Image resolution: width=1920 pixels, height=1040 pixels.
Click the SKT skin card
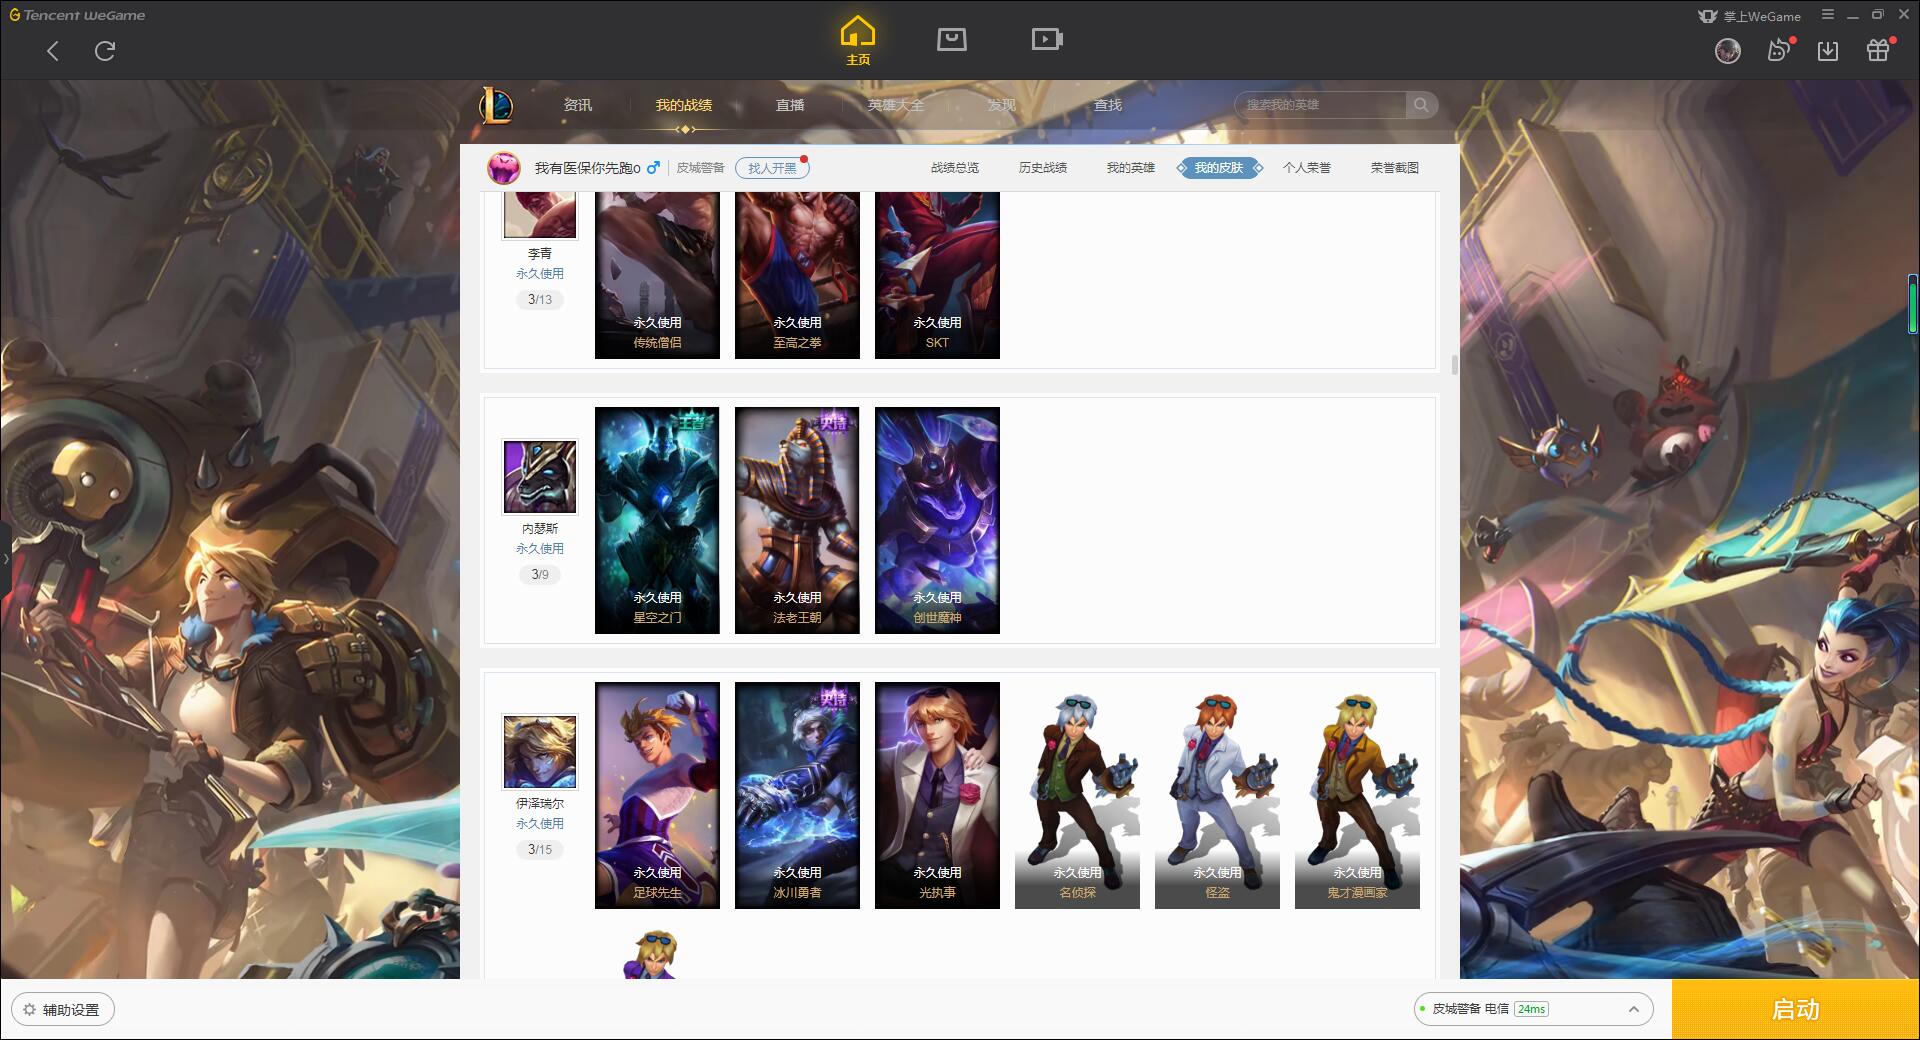pos(937,275)
